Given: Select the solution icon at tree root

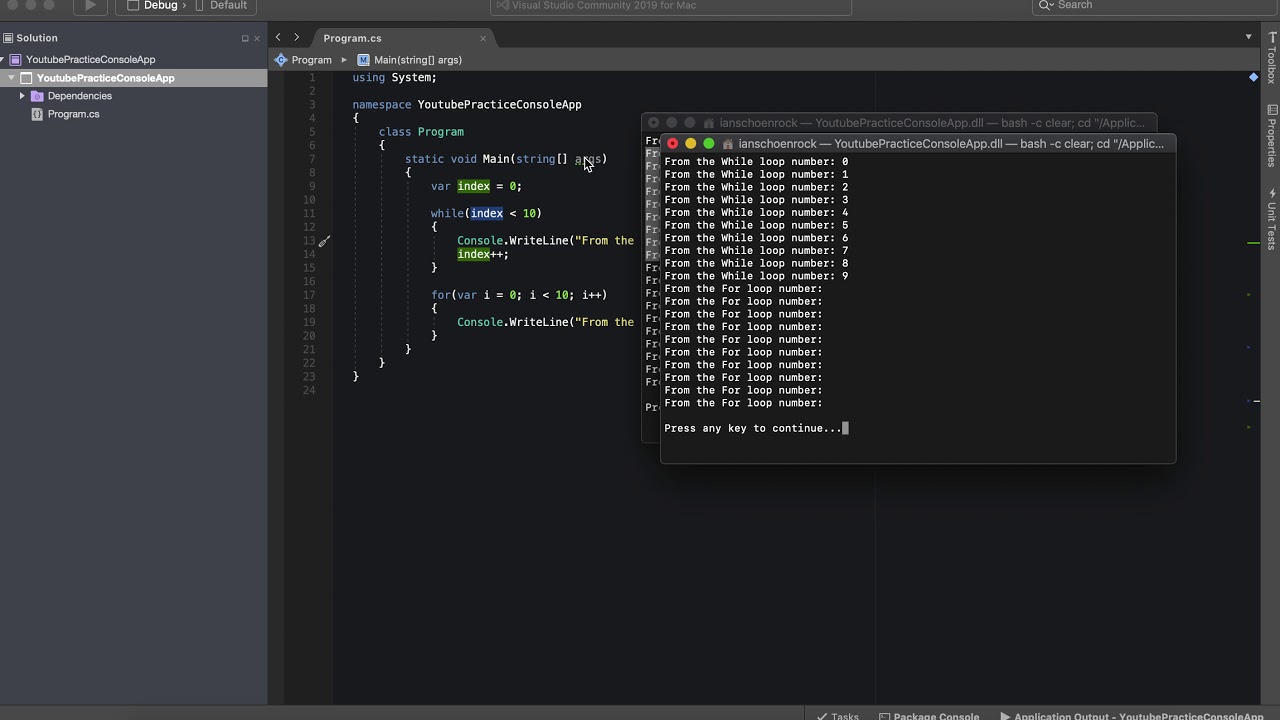Looking at the screenshot, I should 15,60.
